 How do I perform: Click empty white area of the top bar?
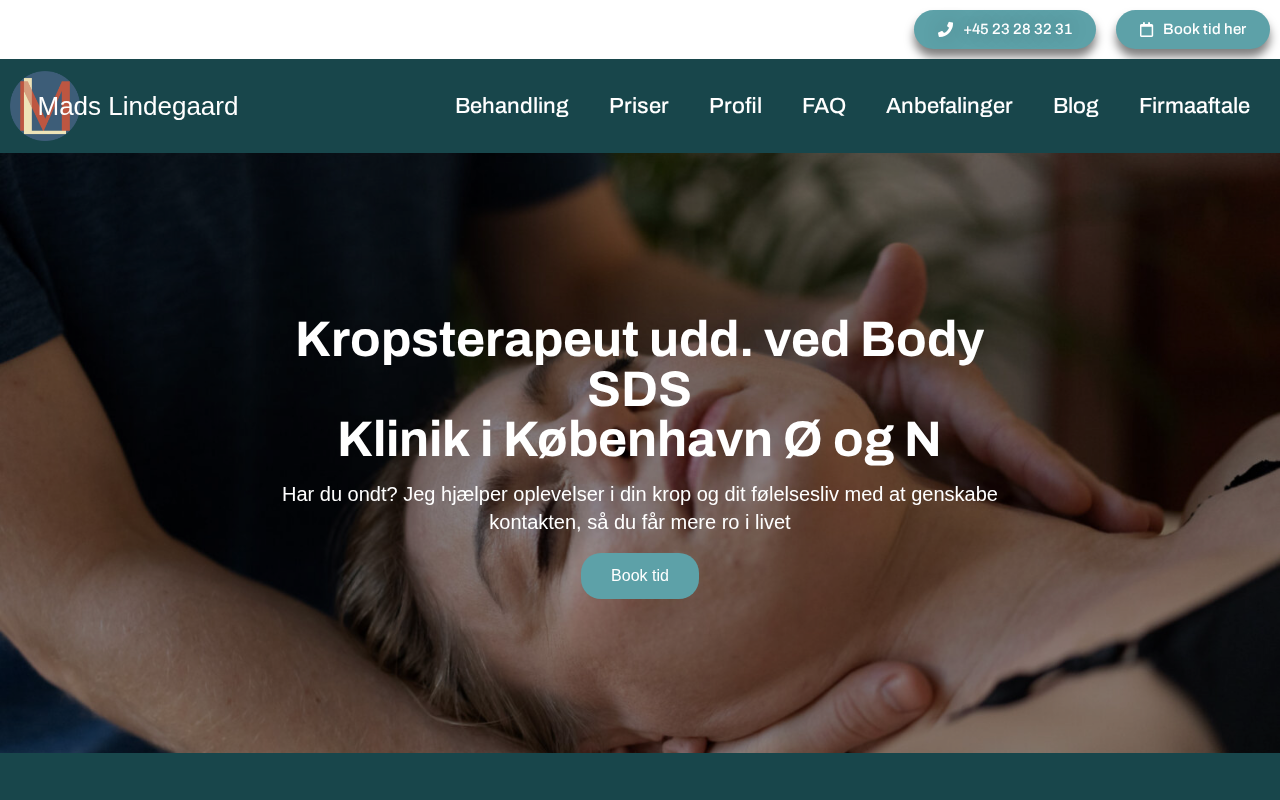[450, 29]
